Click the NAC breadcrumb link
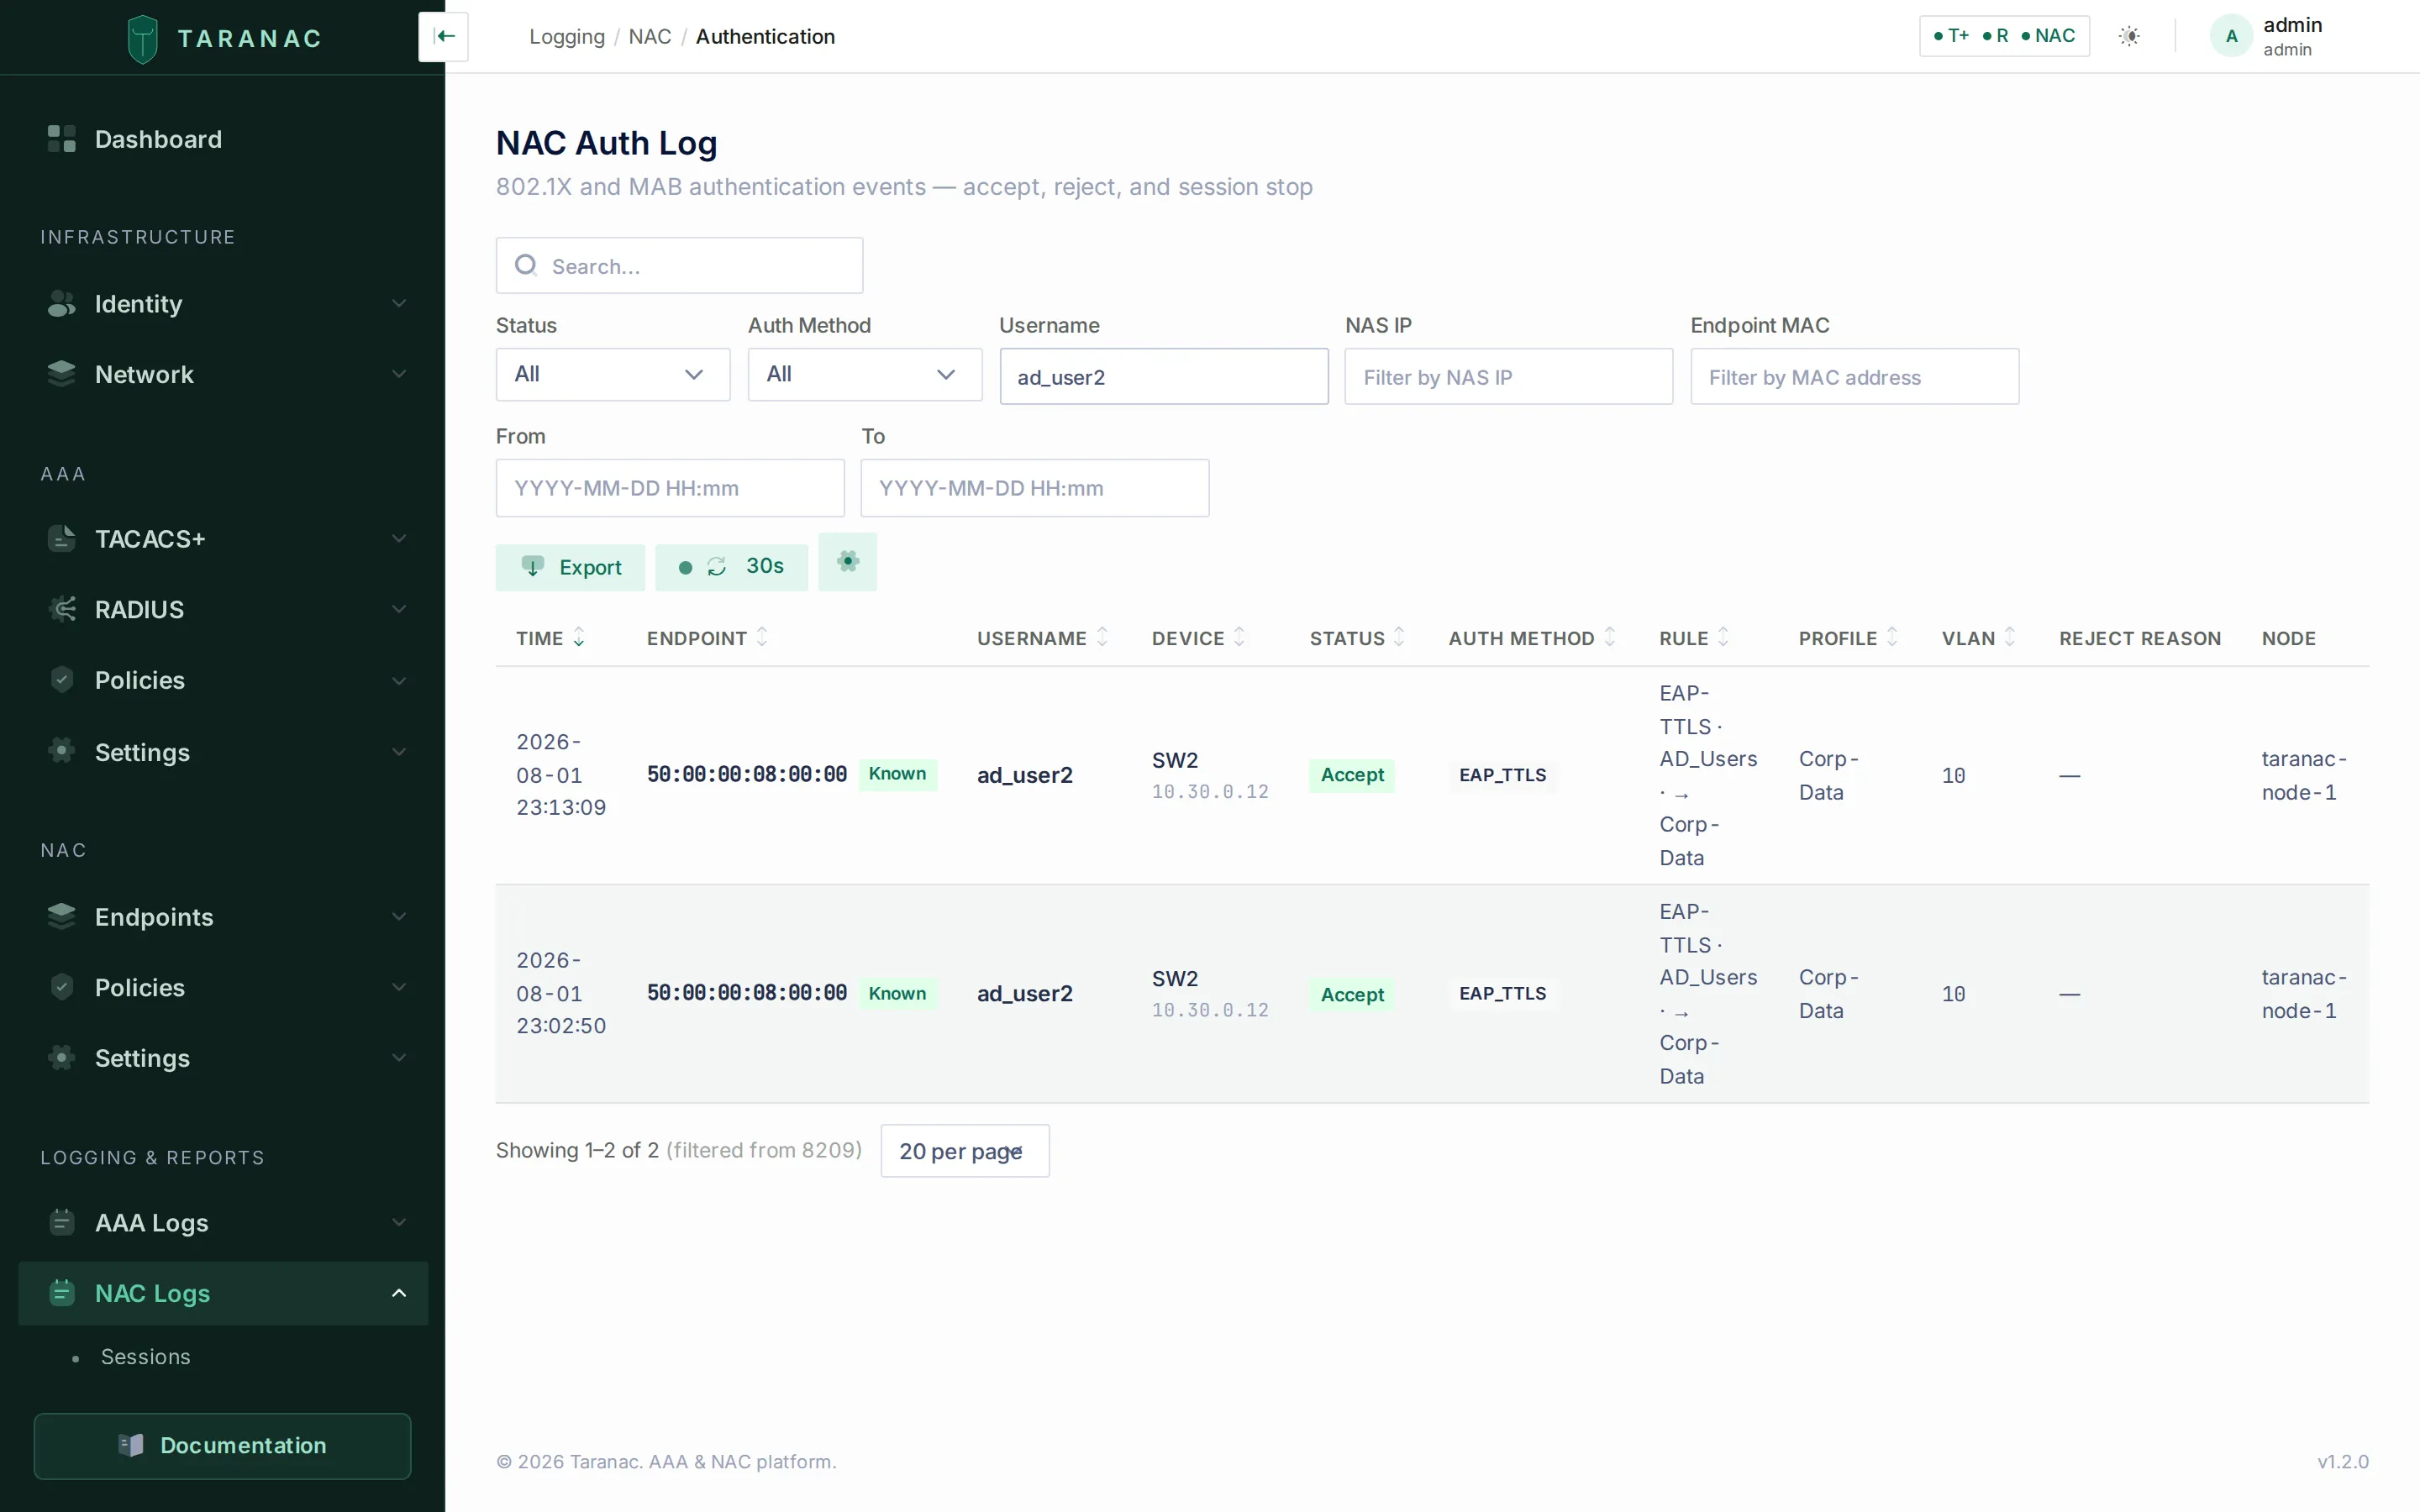The height and width of the screenshot is (1512, 2420). [649, 37]
